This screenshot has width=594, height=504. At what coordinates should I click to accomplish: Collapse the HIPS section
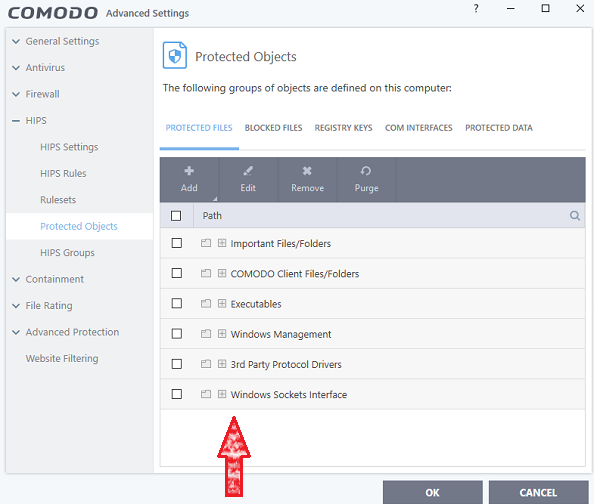pos(16,121)
